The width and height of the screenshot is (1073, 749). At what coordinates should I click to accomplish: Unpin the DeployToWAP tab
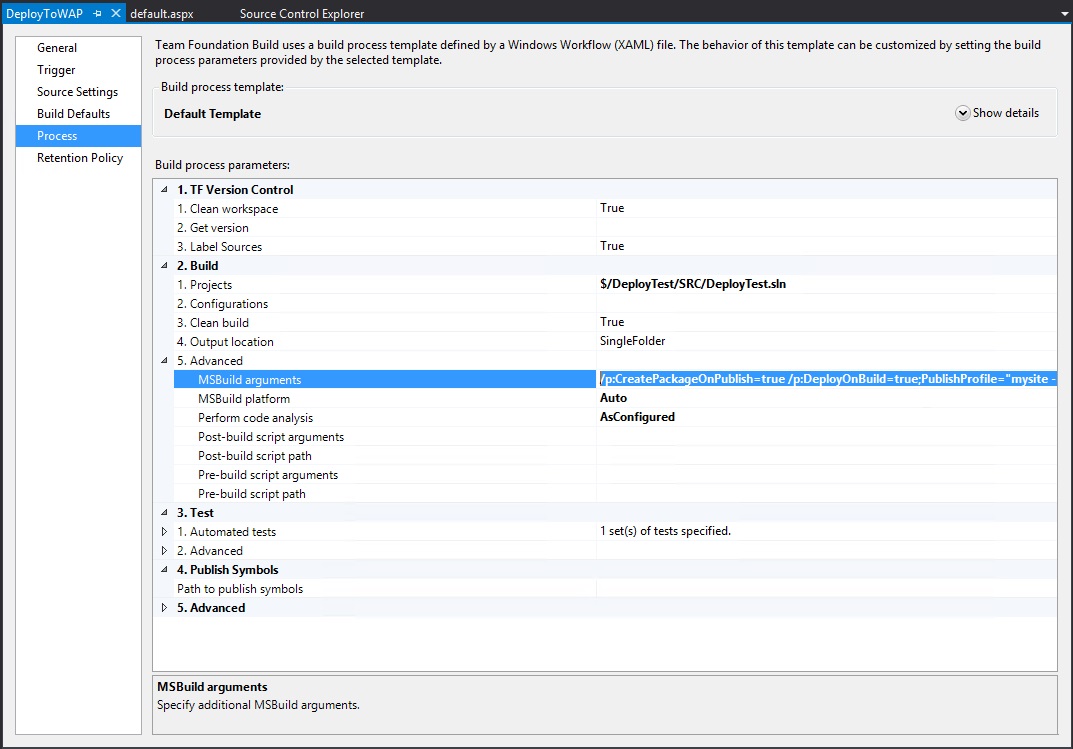click(96, 14)
